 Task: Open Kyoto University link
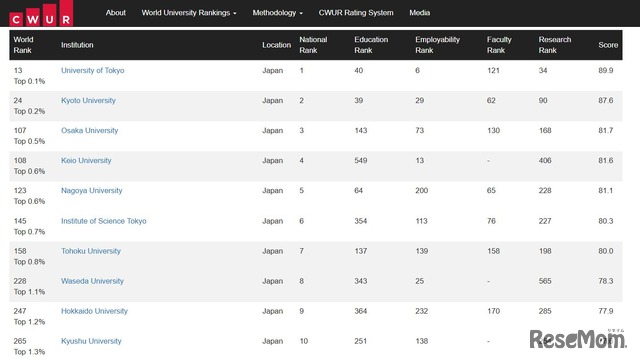[x=88, y=100]
